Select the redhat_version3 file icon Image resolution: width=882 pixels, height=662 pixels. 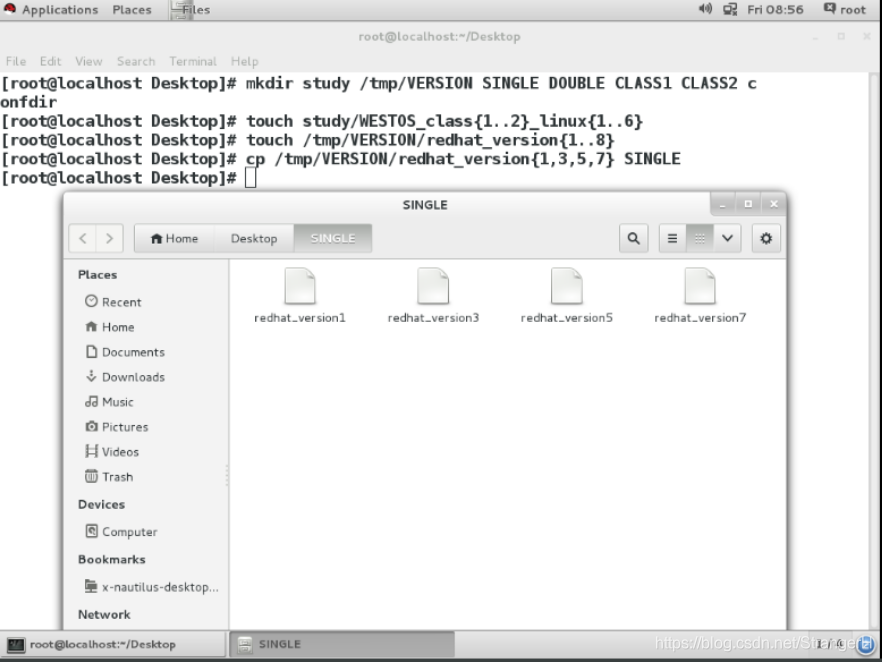pyautogui.click(x=433, y=286)
